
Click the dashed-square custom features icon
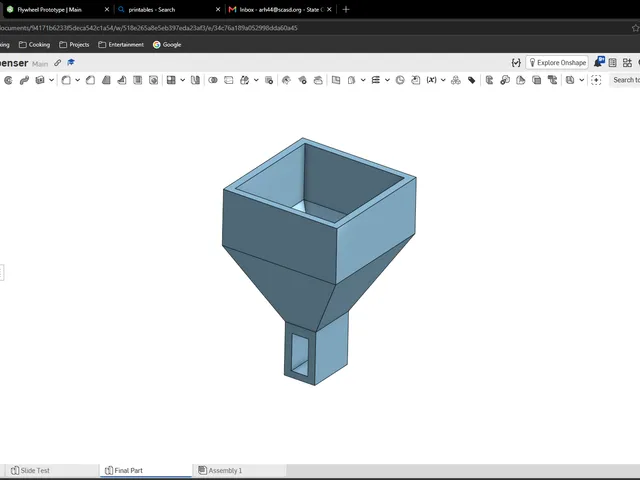pos(596,80)
